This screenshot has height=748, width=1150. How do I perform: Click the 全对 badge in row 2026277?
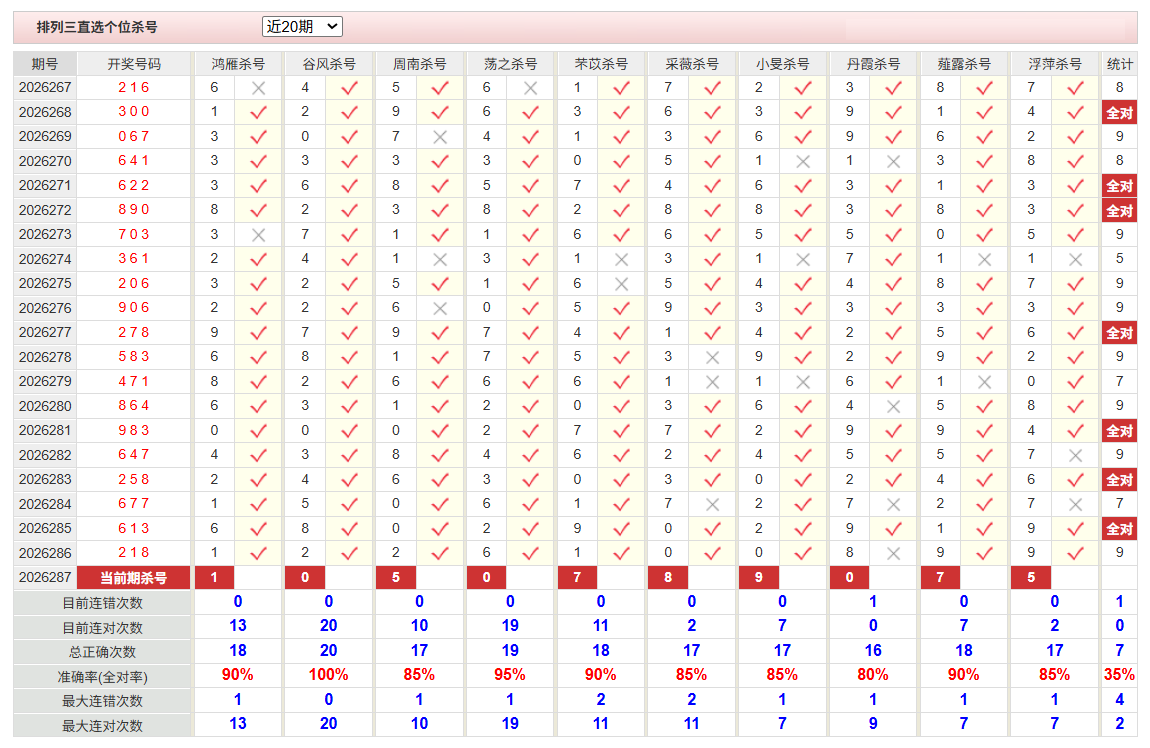(x=1119, y=333)
